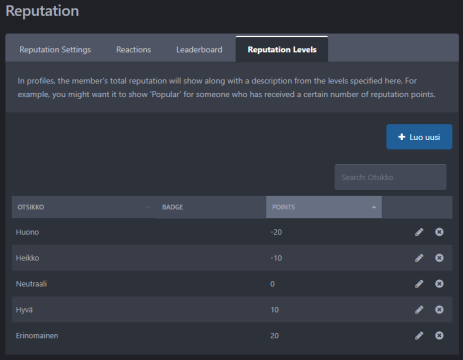The height and width of the screenshot is (360, 463).
Task: Delete the Hyvä reputation level
Action: click(x=439, y=310)
